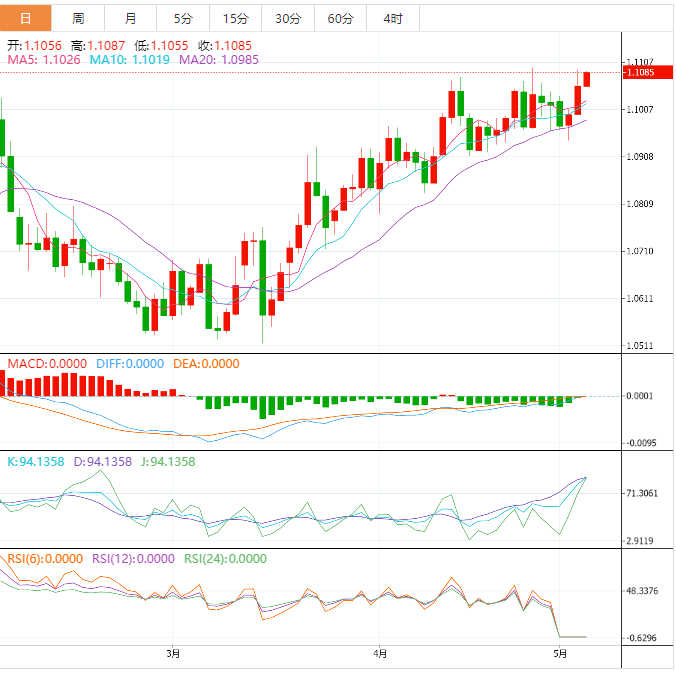Viewport: 676px width, 673px height.
Task: Click the 3月 date axis marker
Action: (x=173, y=655)
